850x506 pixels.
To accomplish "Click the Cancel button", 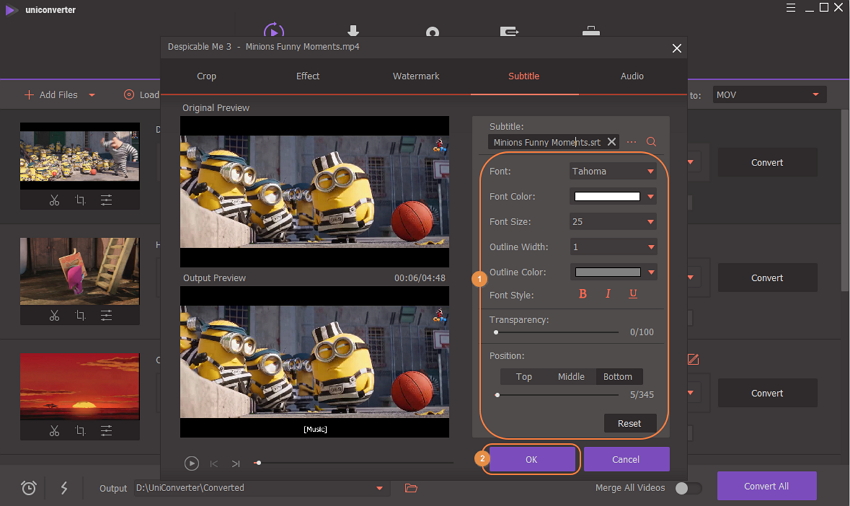I will (x=626, y=459).
